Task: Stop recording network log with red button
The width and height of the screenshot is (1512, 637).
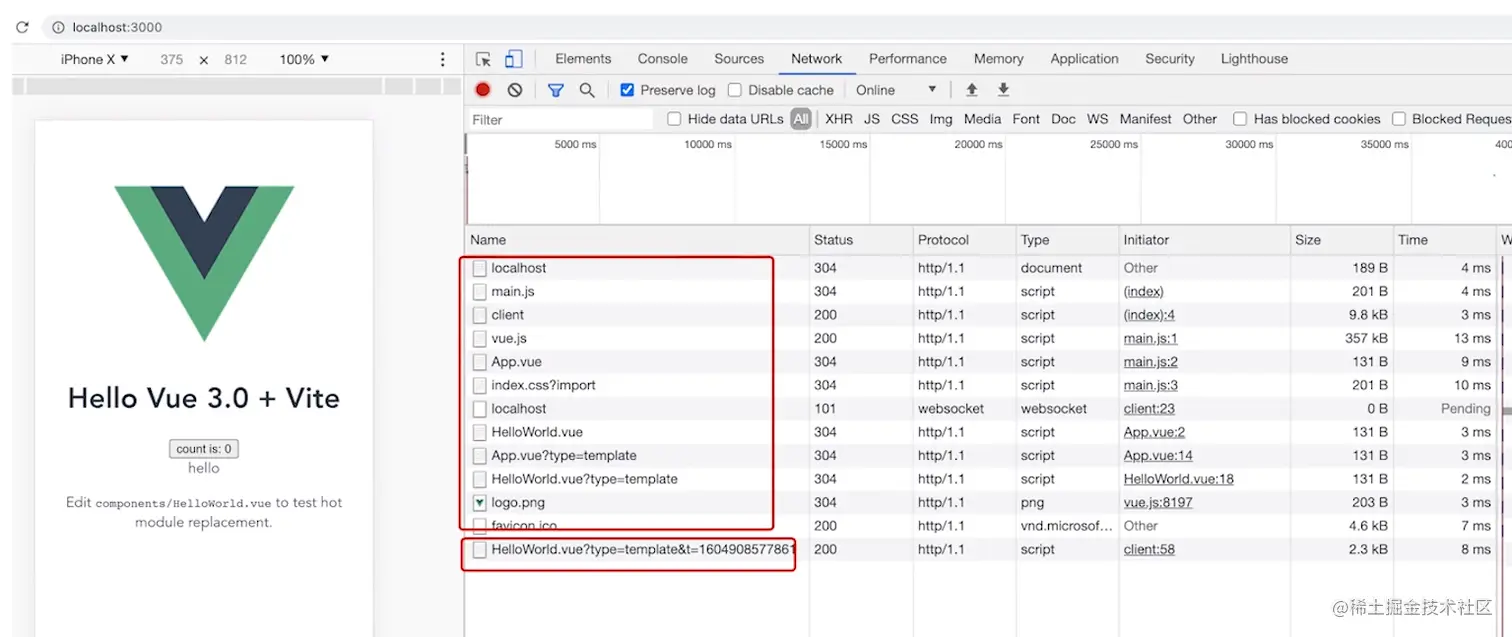Action: coord(483,90)
